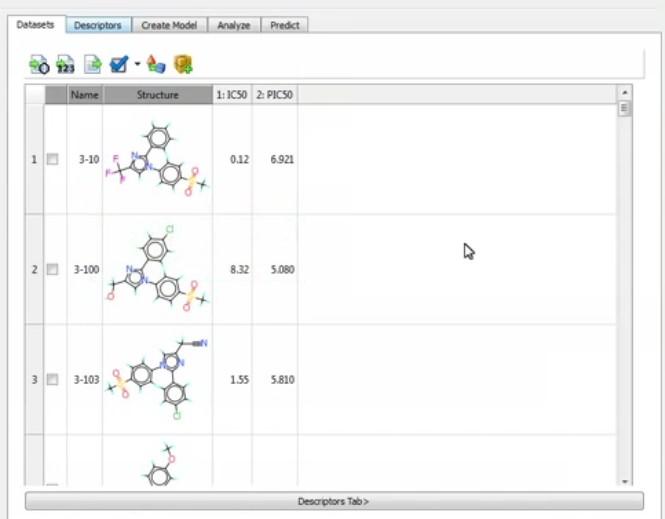665x519 pixels.
Task: Click the export dataset page icon
Action: 92,64
